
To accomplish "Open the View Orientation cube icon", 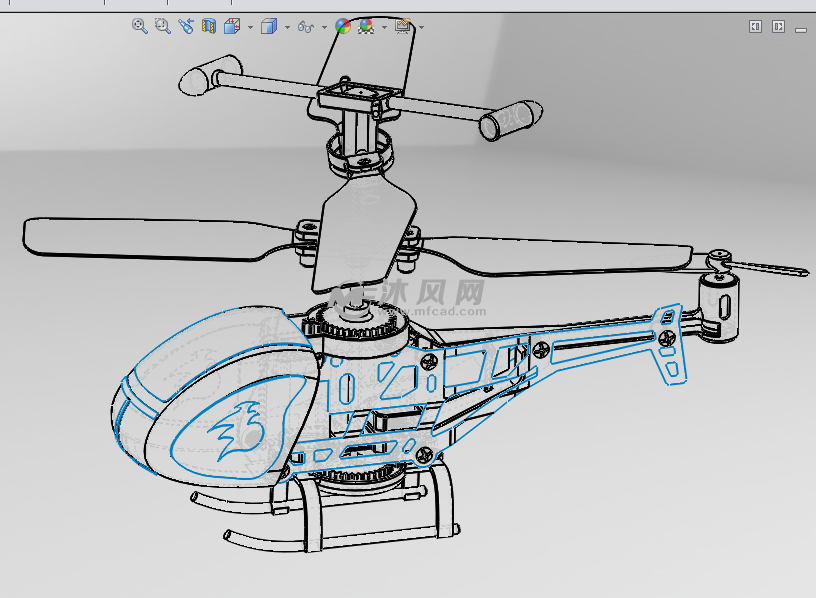I will [233, 25].
